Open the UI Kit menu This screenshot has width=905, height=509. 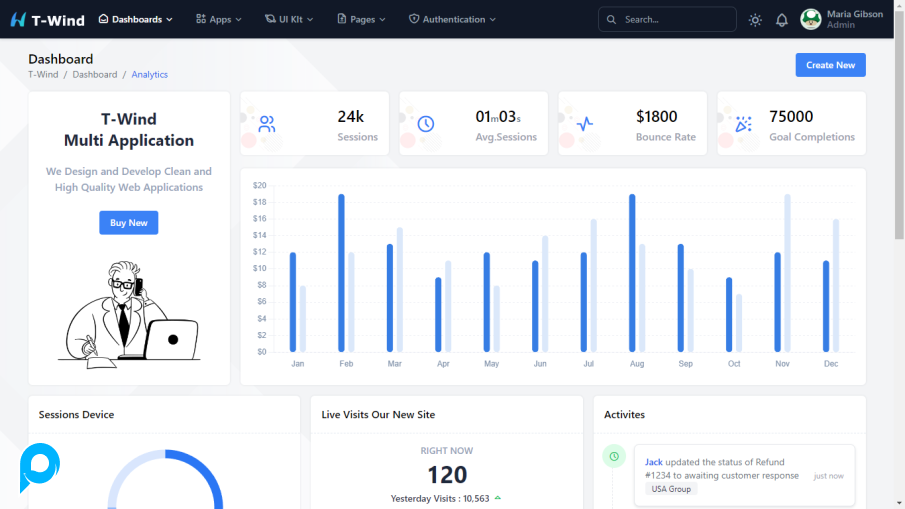(289, 19)
